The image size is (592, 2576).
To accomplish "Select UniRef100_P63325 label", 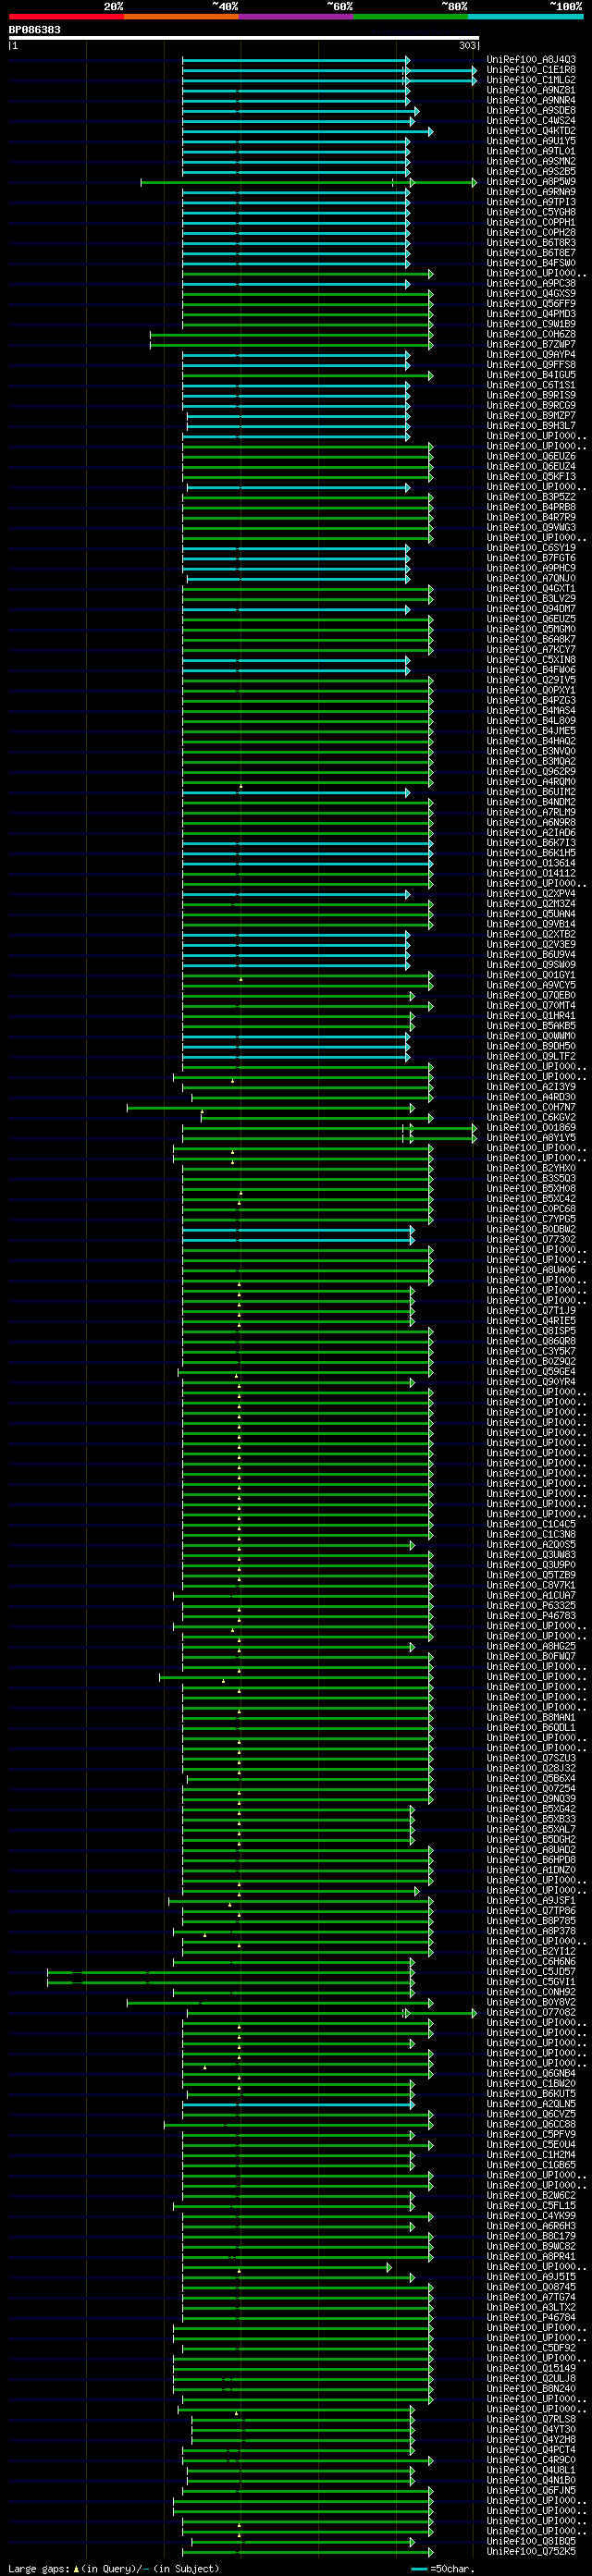I will 531,1606.
